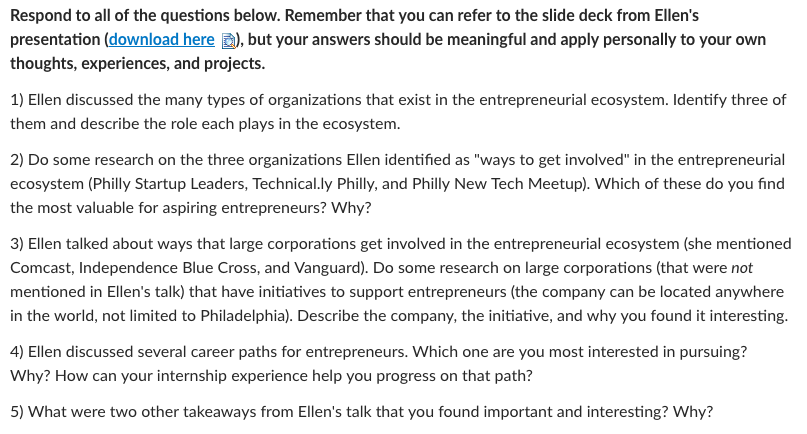Click question 1 about types of organizations
Image resolution: width=807 pixels, height=434 pixels.
[x=398, y=112]
